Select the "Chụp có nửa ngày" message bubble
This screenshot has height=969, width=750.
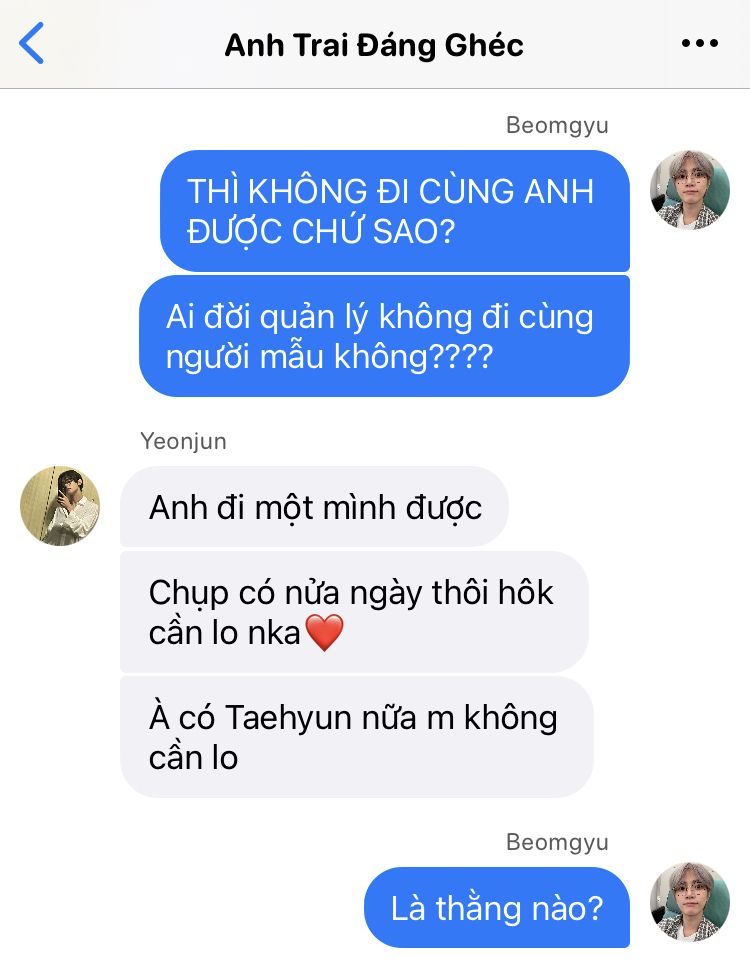[354, 612]
